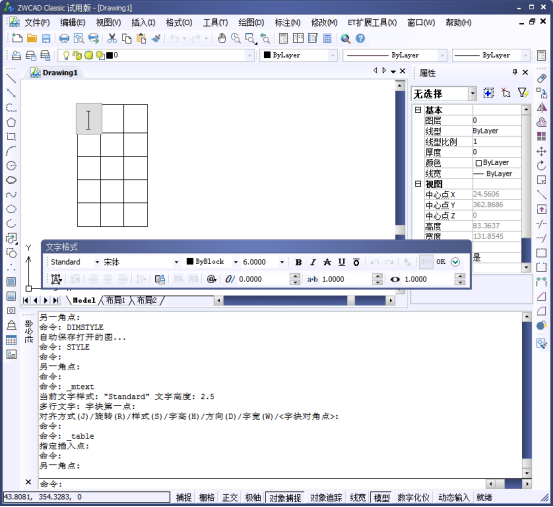Select the Arc draw tool
The image size is (553, 507).
coord(11,151)
